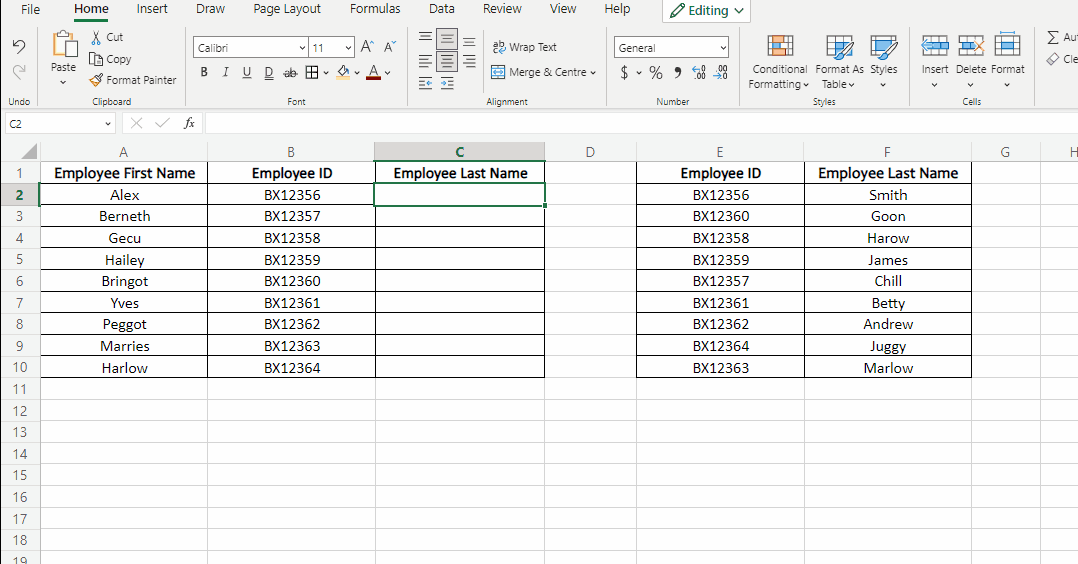
Task: Toggle centre horizontal alignment
Action: [447, 62]
